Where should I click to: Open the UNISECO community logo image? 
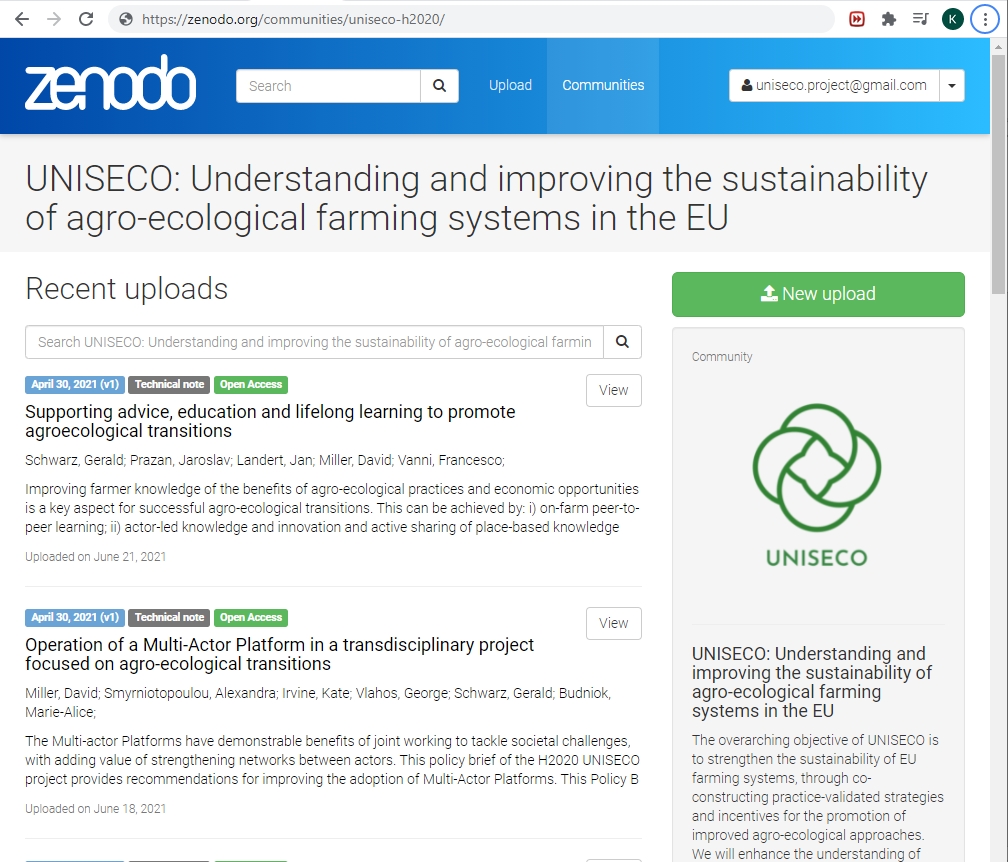pos(817,485)
